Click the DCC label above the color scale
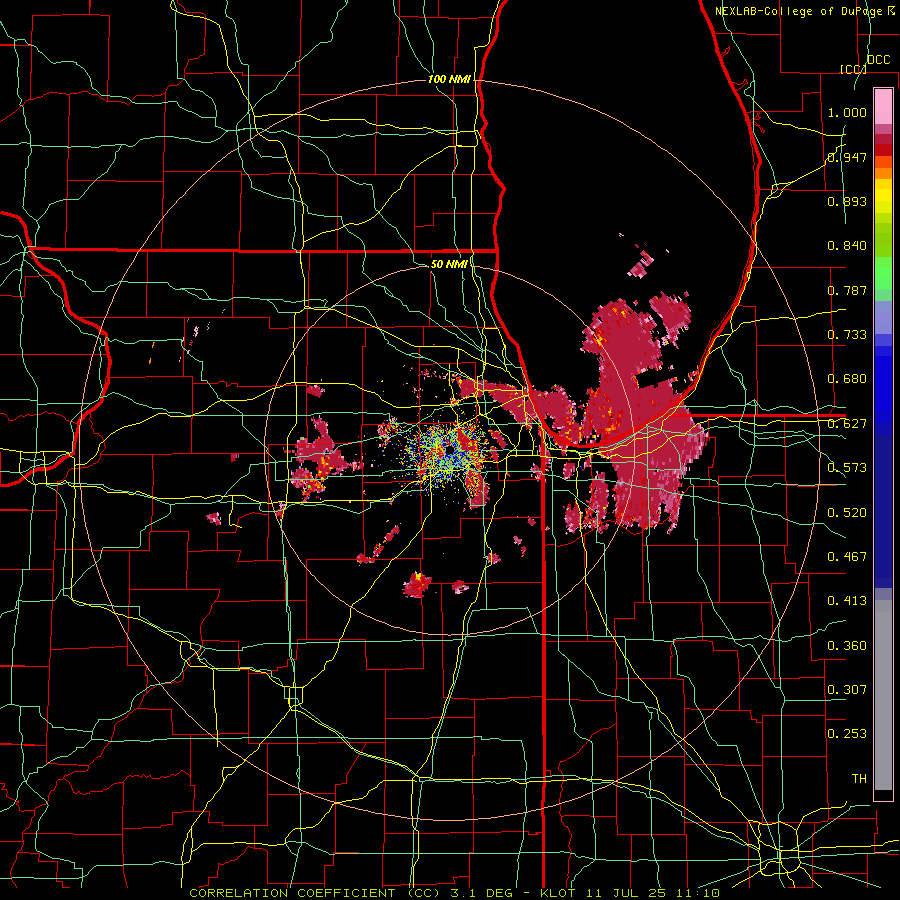This screenshot has width=900, height=900. click(x=878, y=60)
